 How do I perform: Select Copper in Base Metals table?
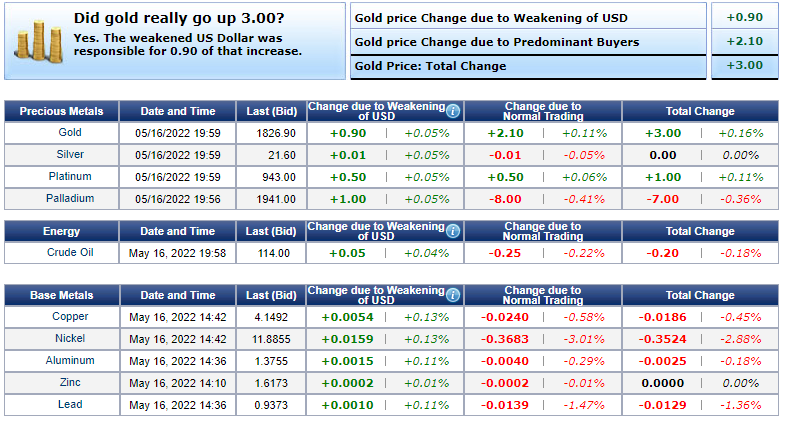coord(69,317)
